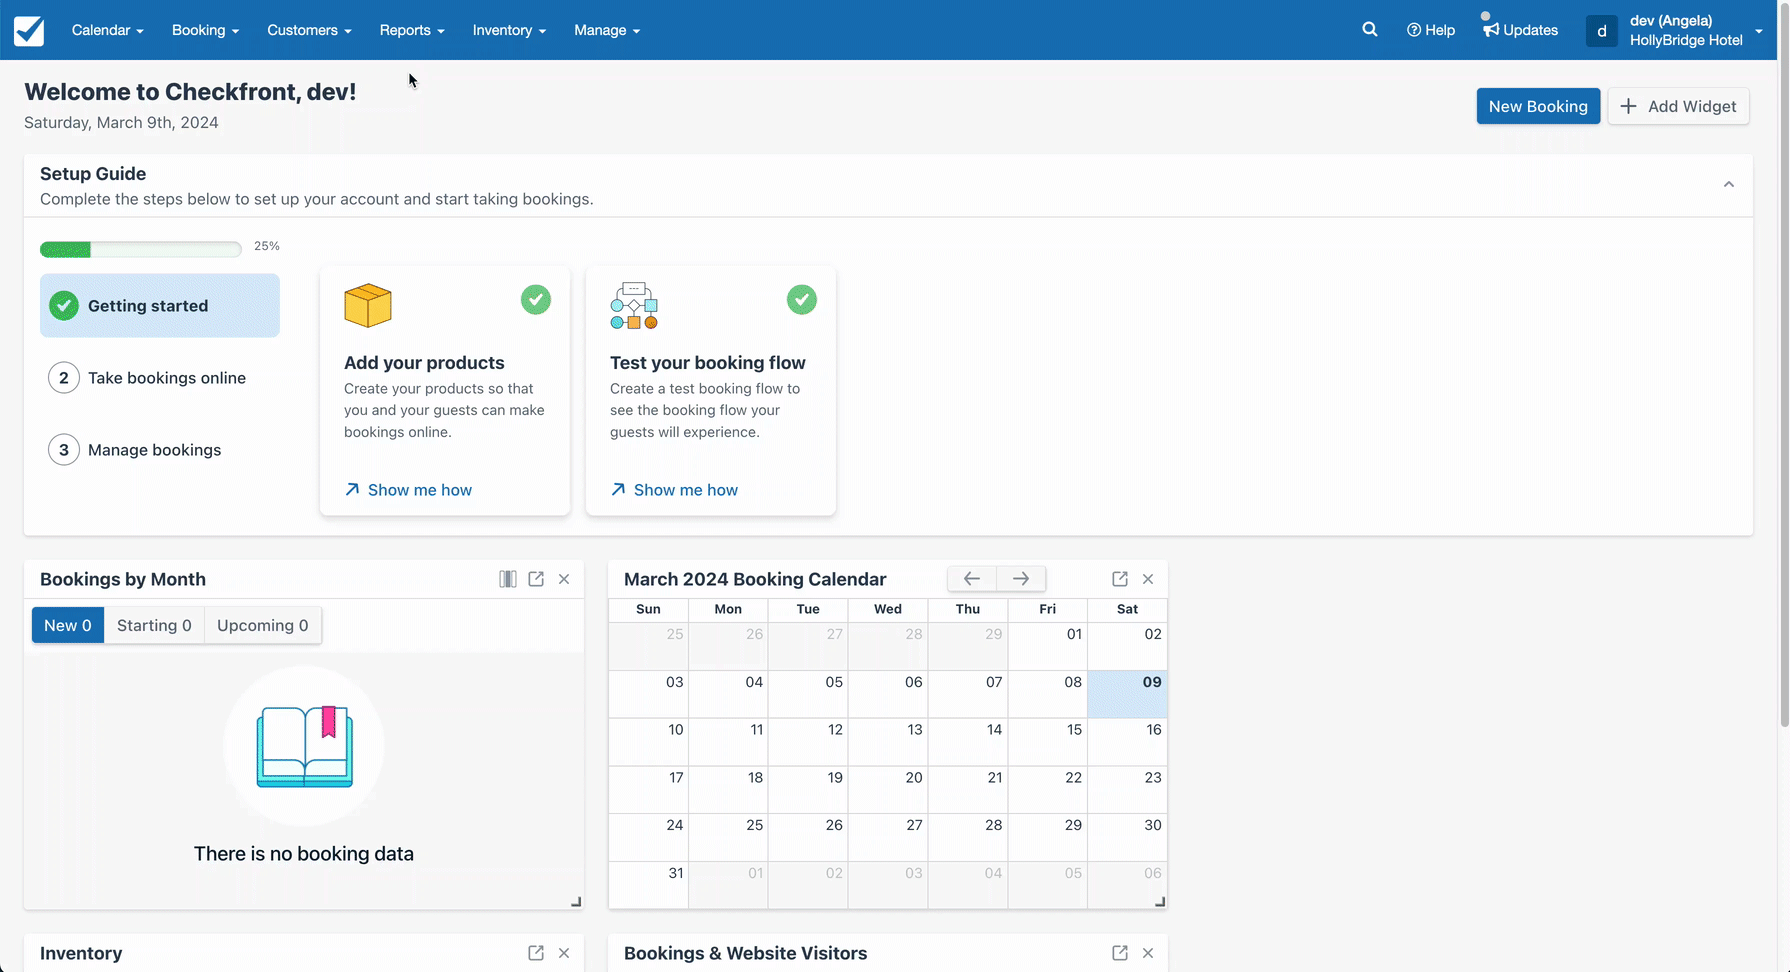Close the Bookings & Website Visitors widget
This screenshot has width=1790, height=972.
tap(1148, 953)
